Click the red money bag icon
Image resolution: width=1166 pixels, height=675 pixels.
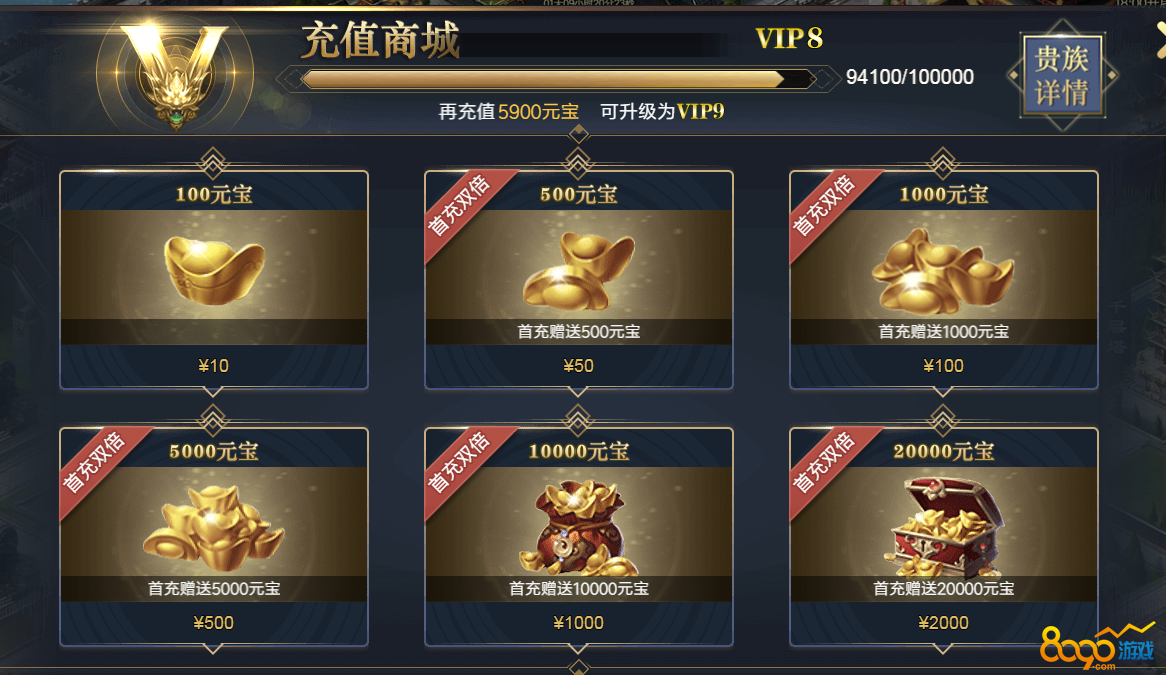(579, 528)
